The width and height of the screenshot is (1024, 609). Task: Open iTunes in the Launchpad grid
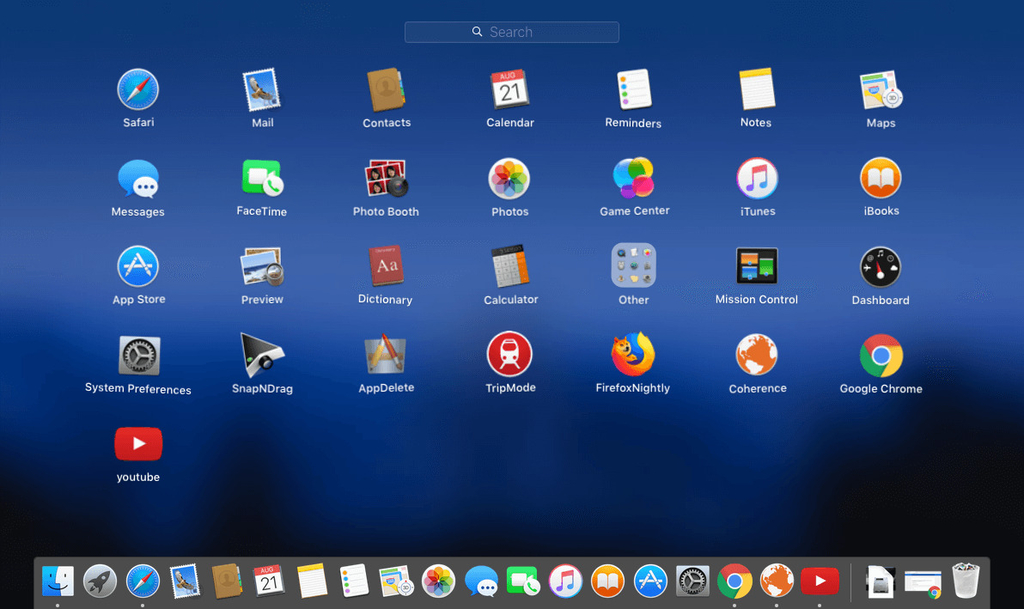point(757,178)
